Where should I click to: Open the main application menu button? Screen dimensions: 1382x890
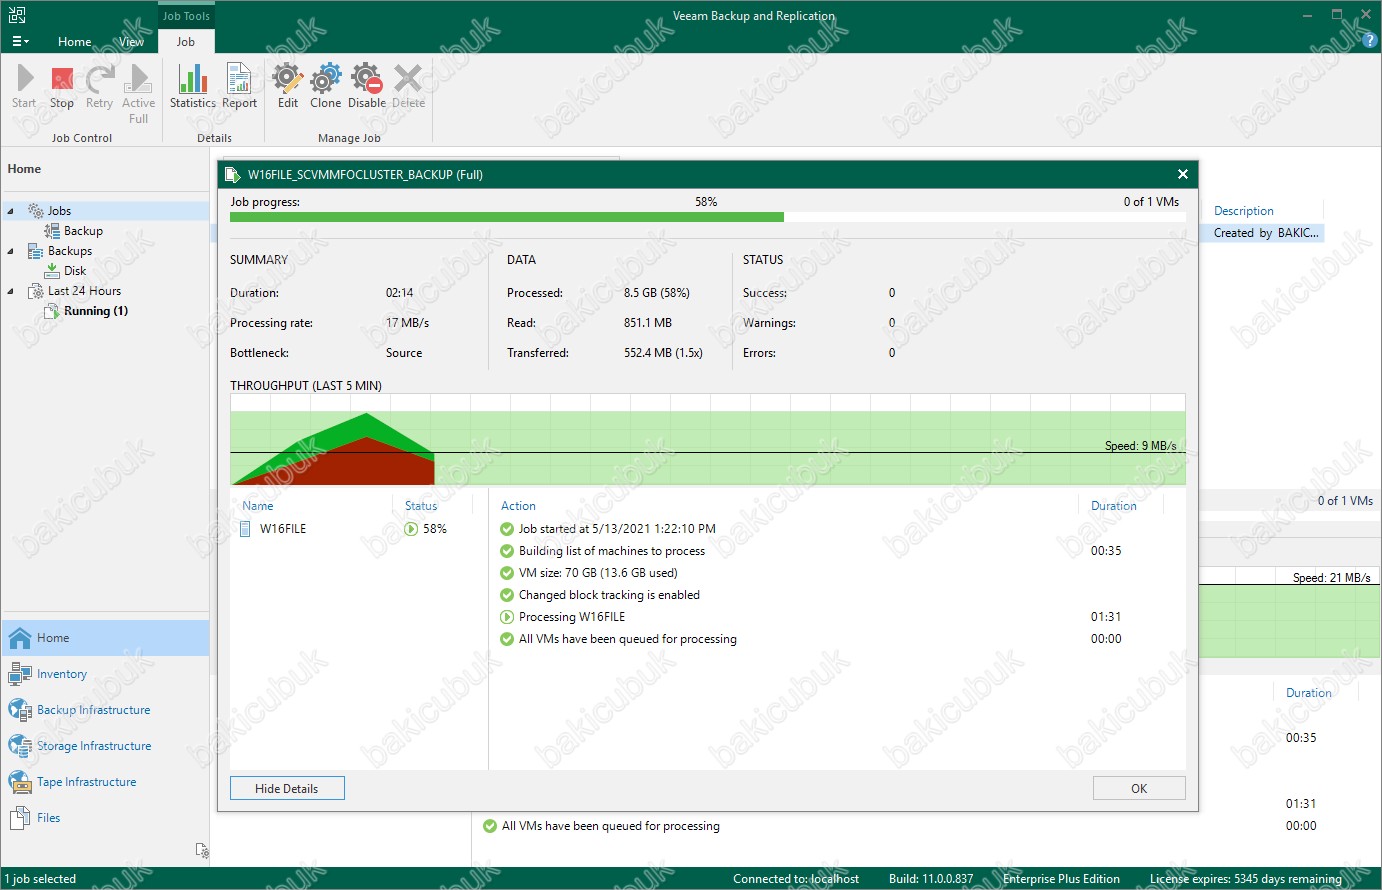click(x=20, y=41)
